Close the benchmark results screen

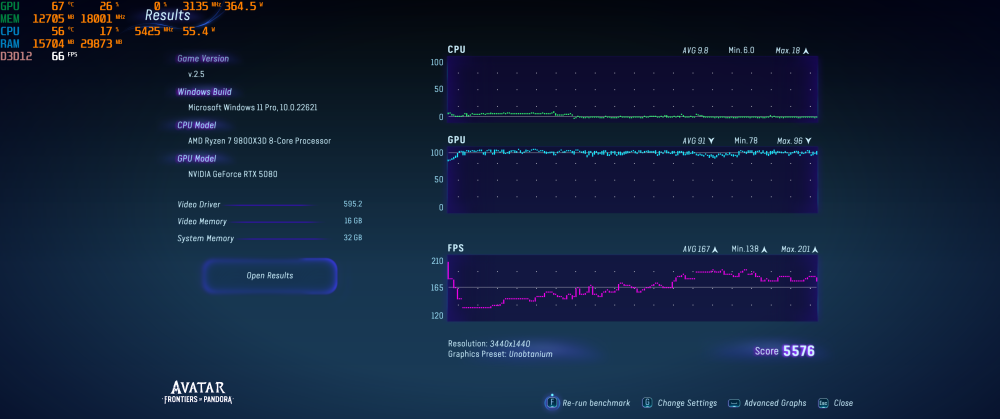843,403
